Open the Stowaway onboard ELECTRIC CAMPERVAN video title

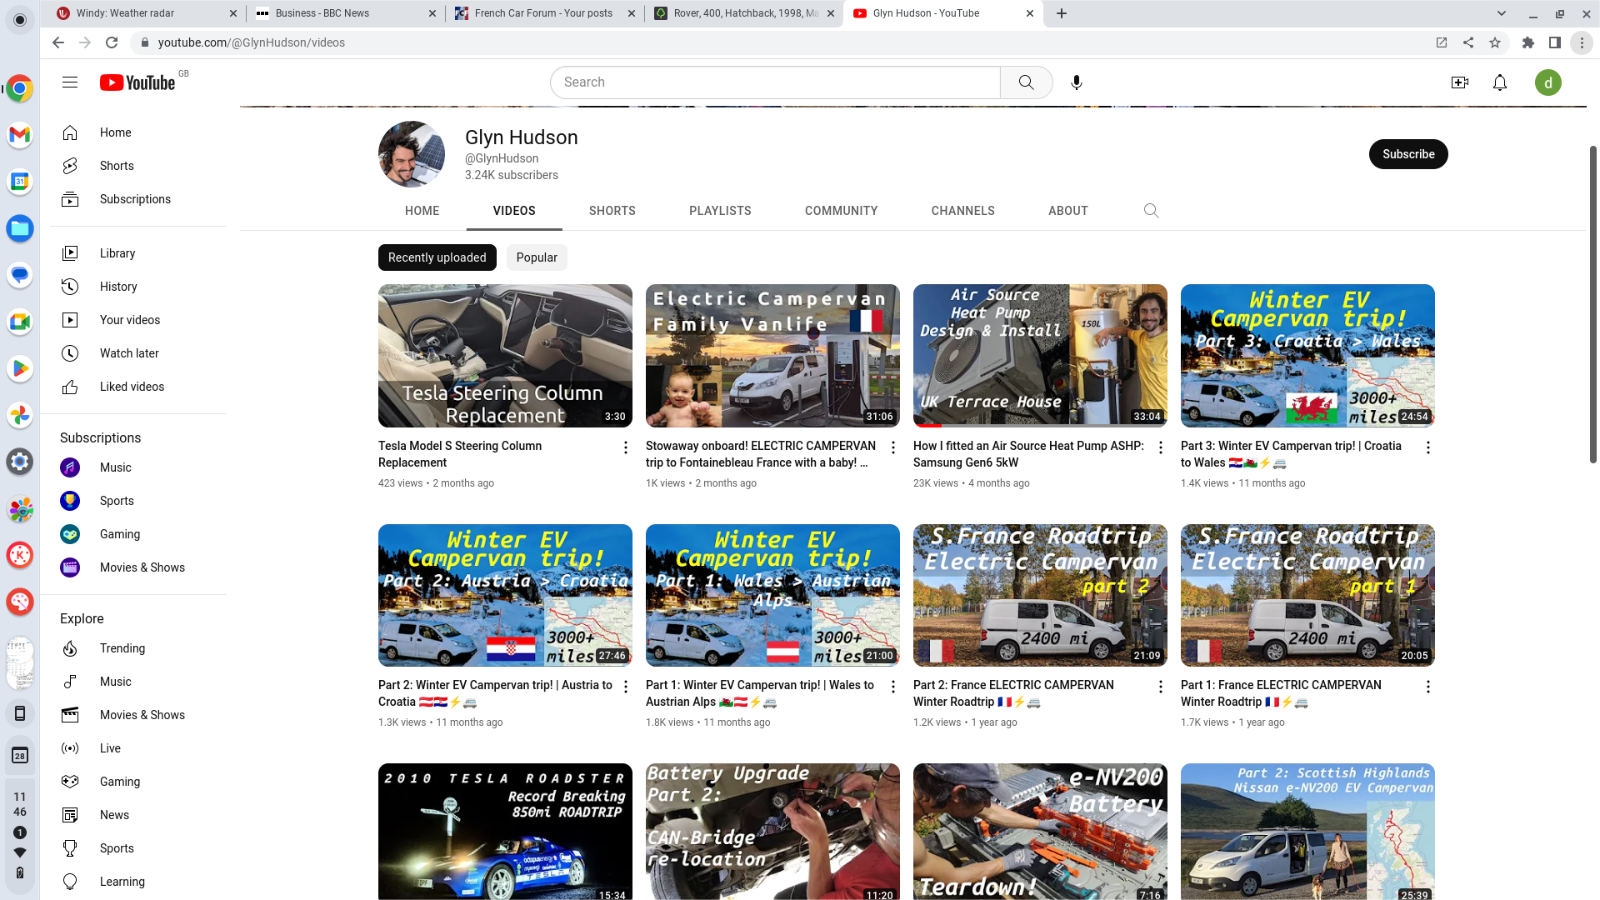[x=761, y=454]
